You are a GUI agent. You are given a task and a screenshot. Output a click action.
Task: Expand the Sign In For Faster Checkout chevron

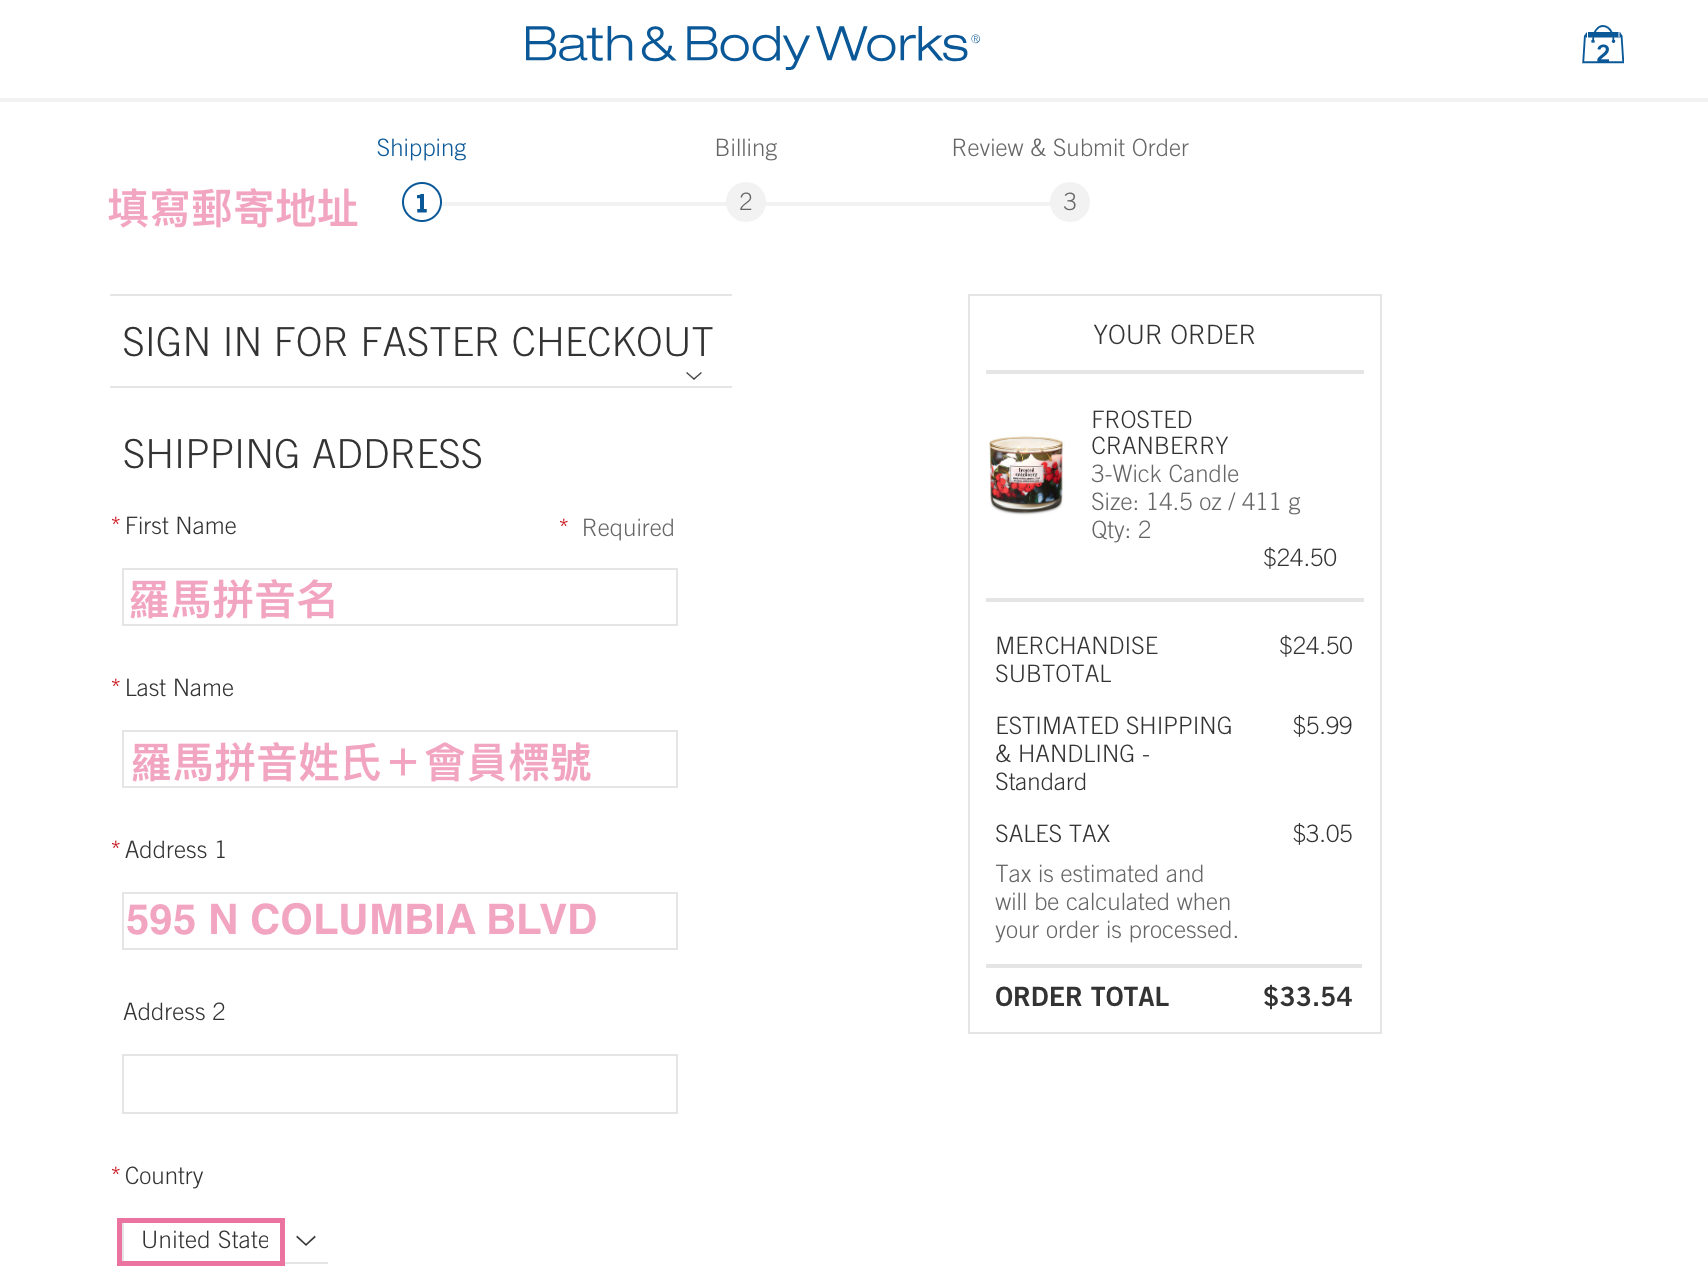694,376
